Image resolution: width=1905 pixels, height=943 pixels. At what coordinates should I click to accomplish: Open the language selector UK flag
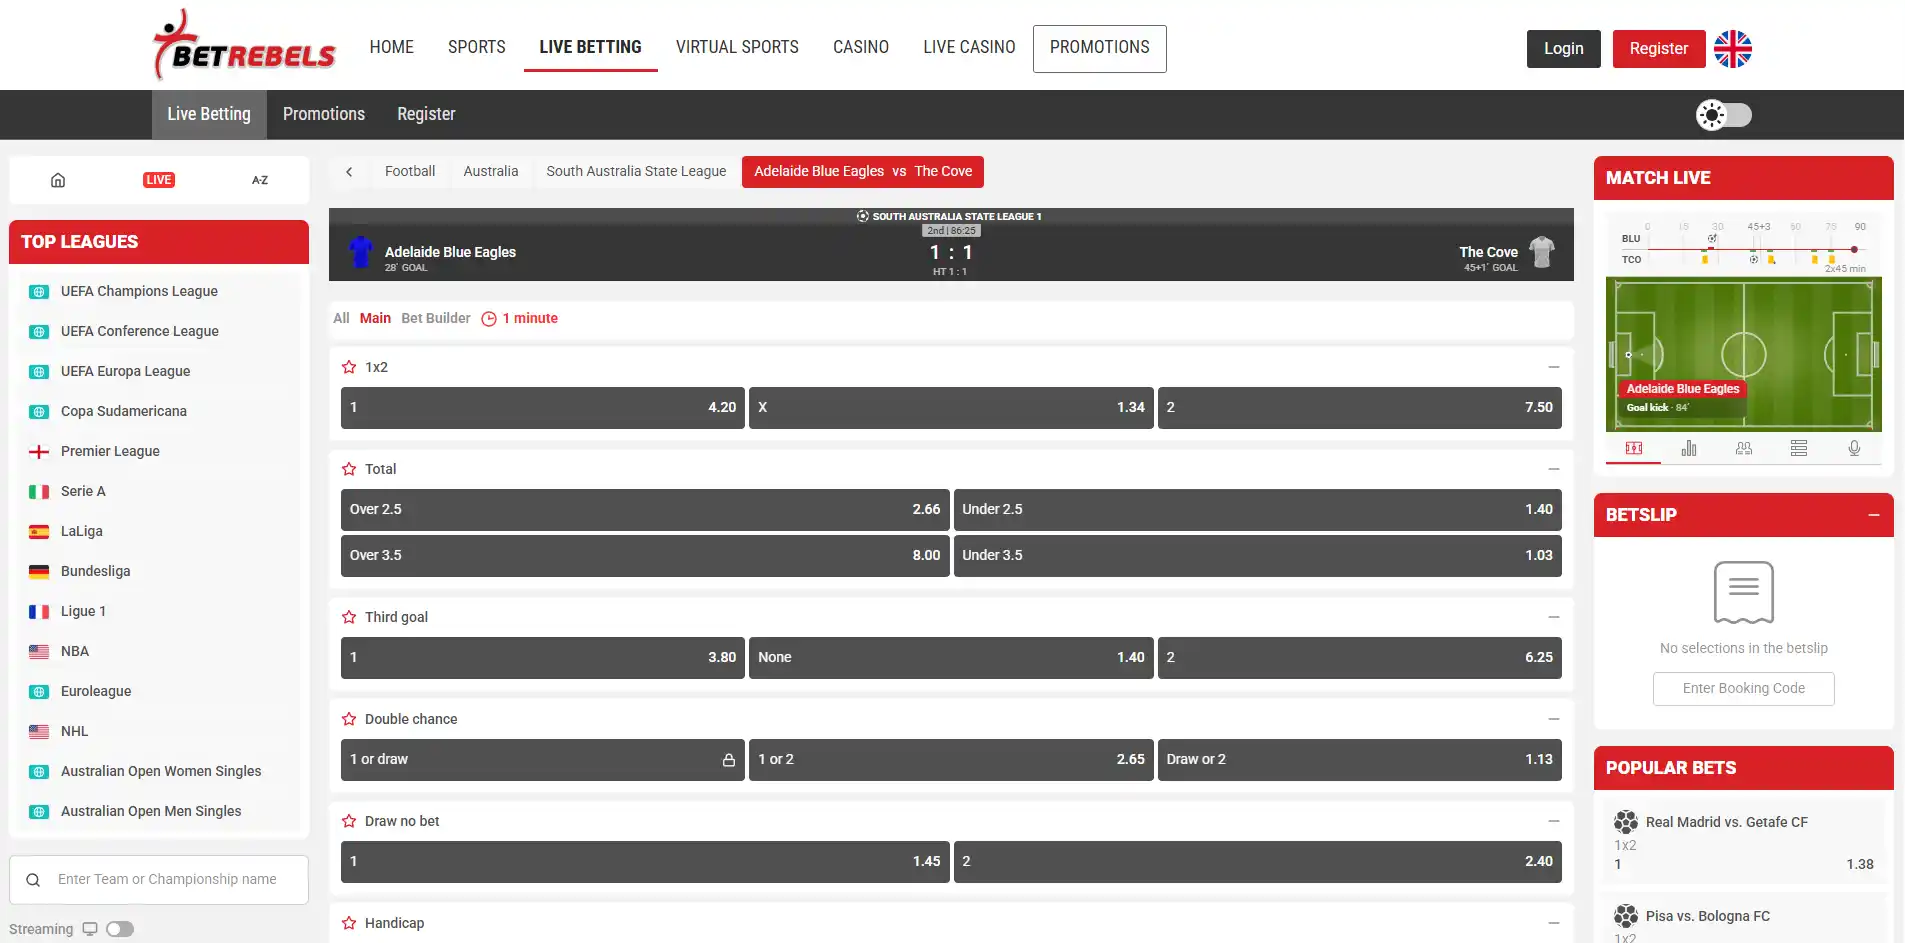(x=1733, y=49)
